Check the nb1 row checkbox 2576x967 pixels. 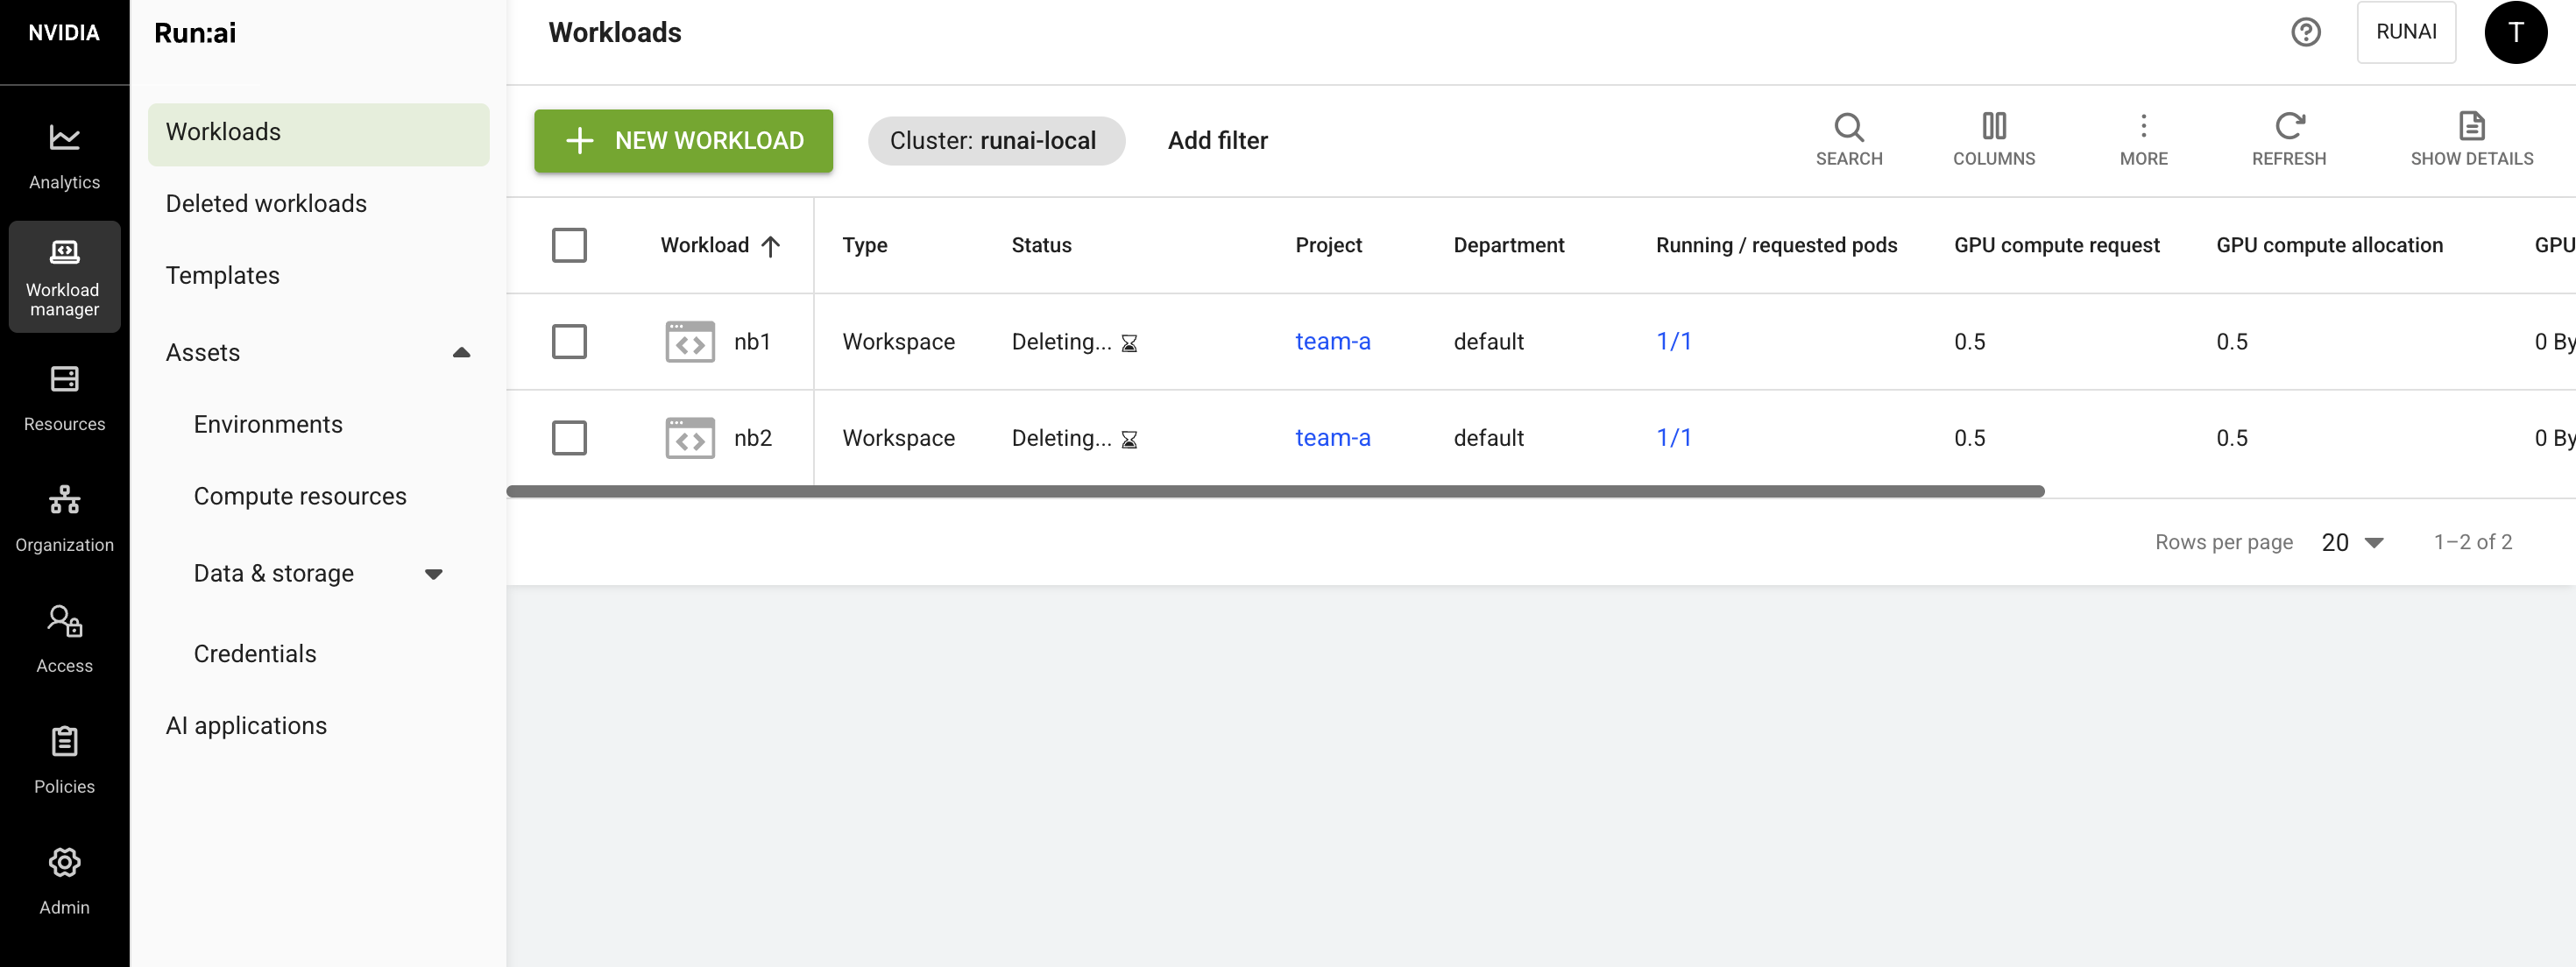569,341
